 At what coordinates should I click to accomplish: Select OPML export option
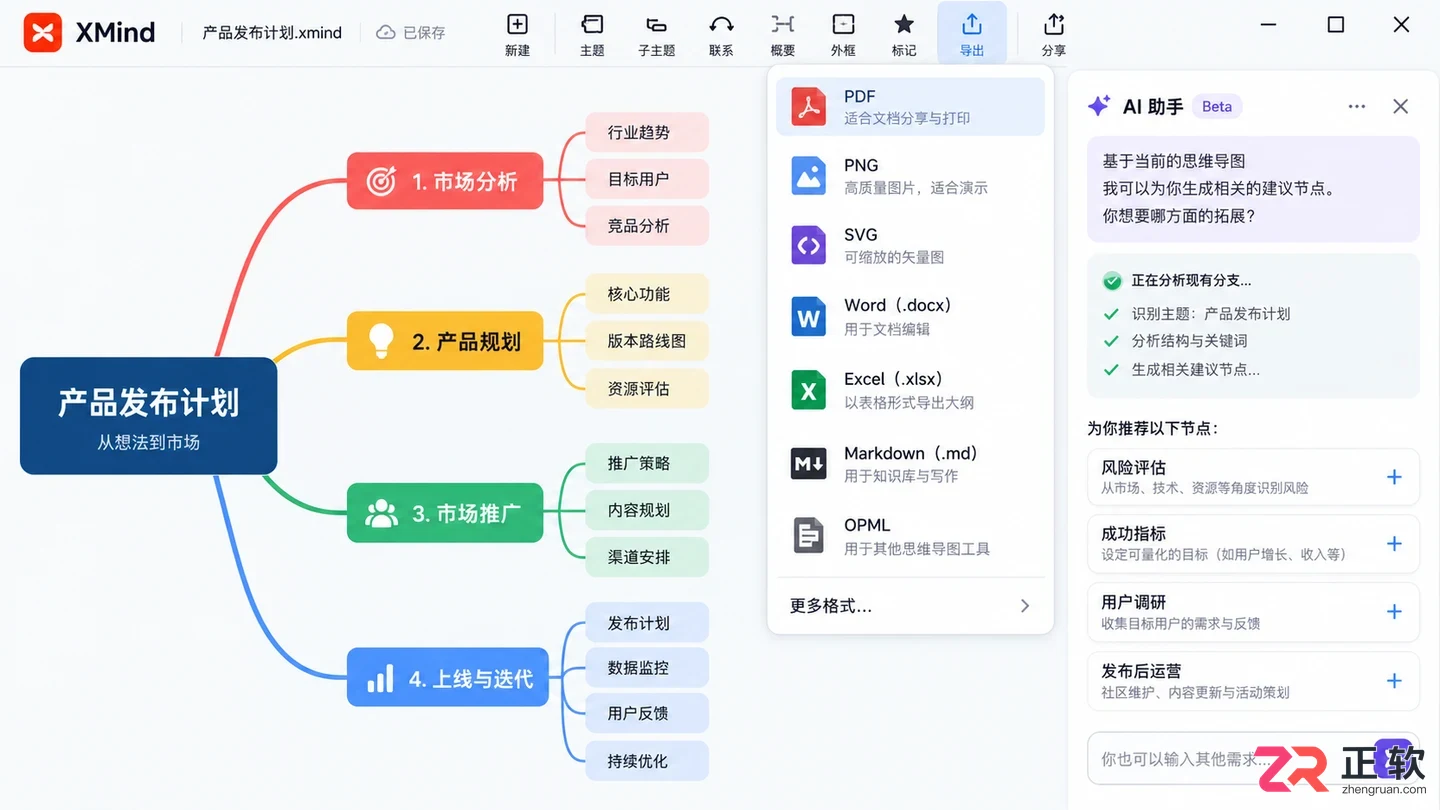(910, 536)
